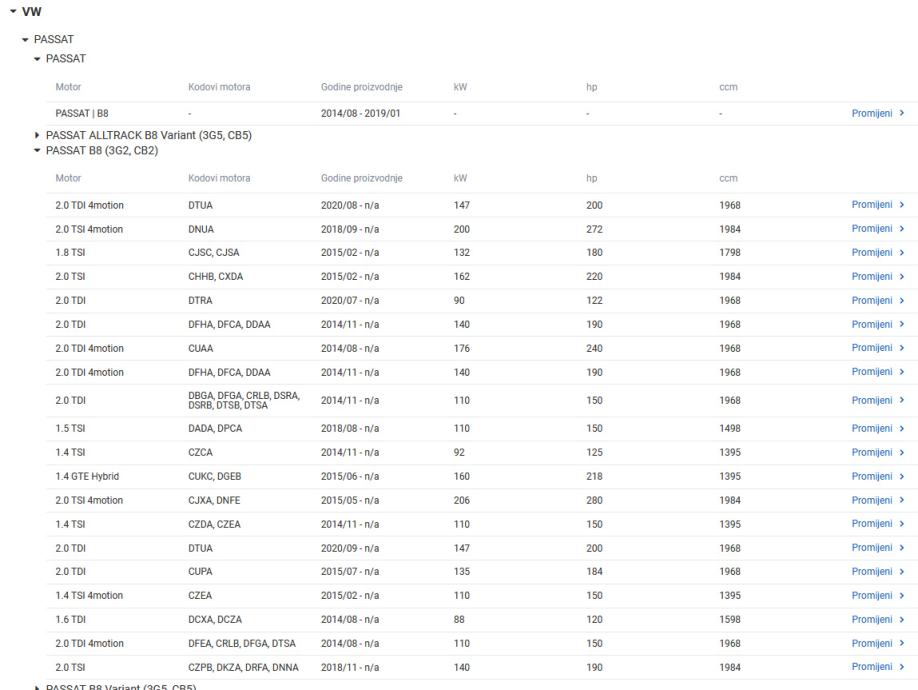Click Promijeni for 1.4 TSI 4motion CZEA

coord(872,595)
